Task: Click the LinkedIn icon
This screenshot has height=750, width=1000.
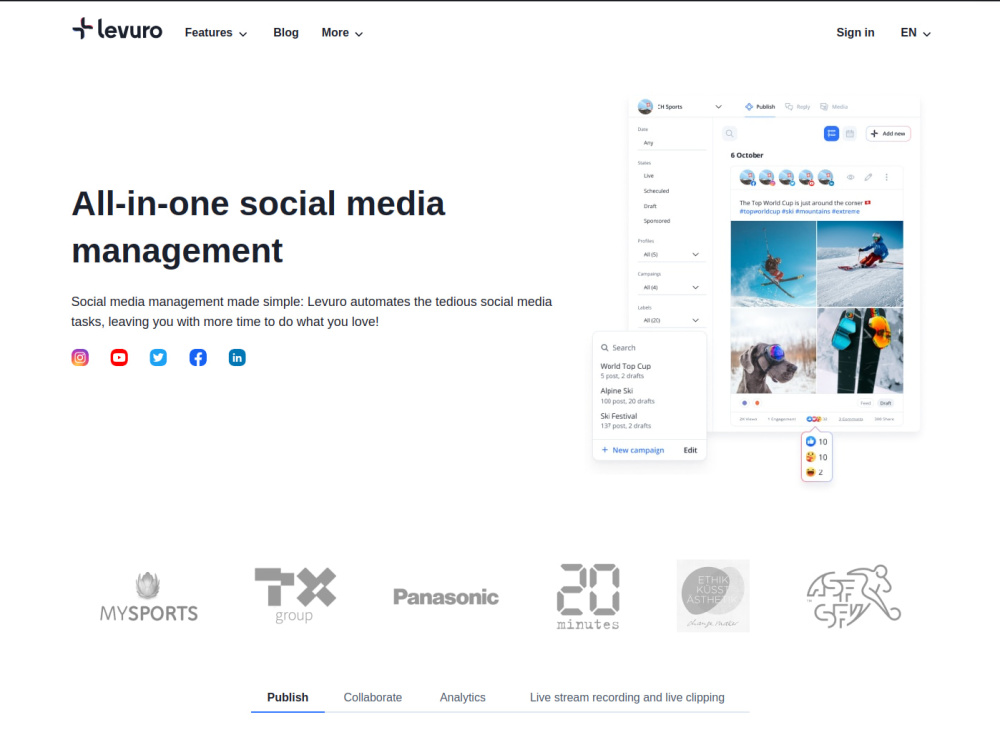Action: [237, 358]
